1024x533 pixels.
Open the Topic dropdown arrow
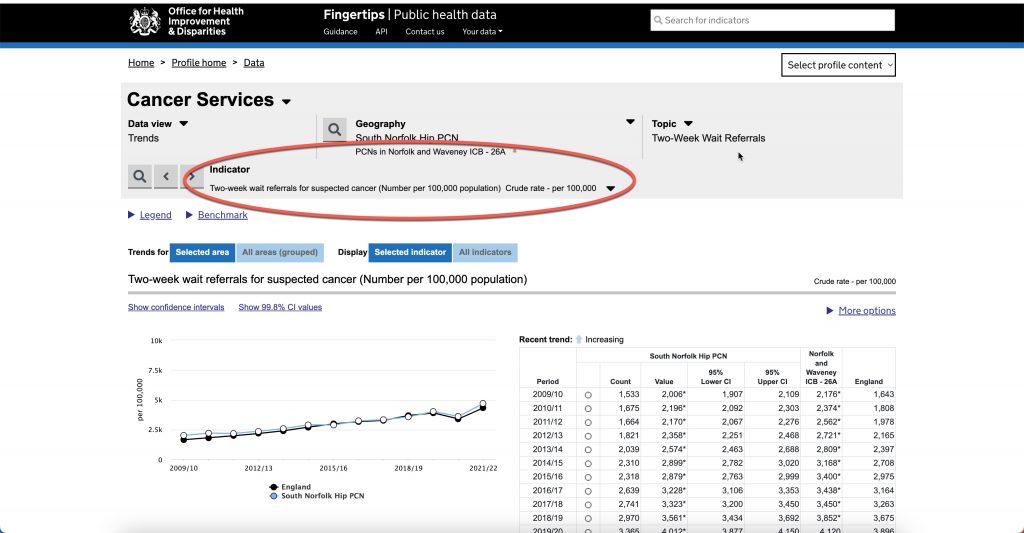tap(688, 123)
